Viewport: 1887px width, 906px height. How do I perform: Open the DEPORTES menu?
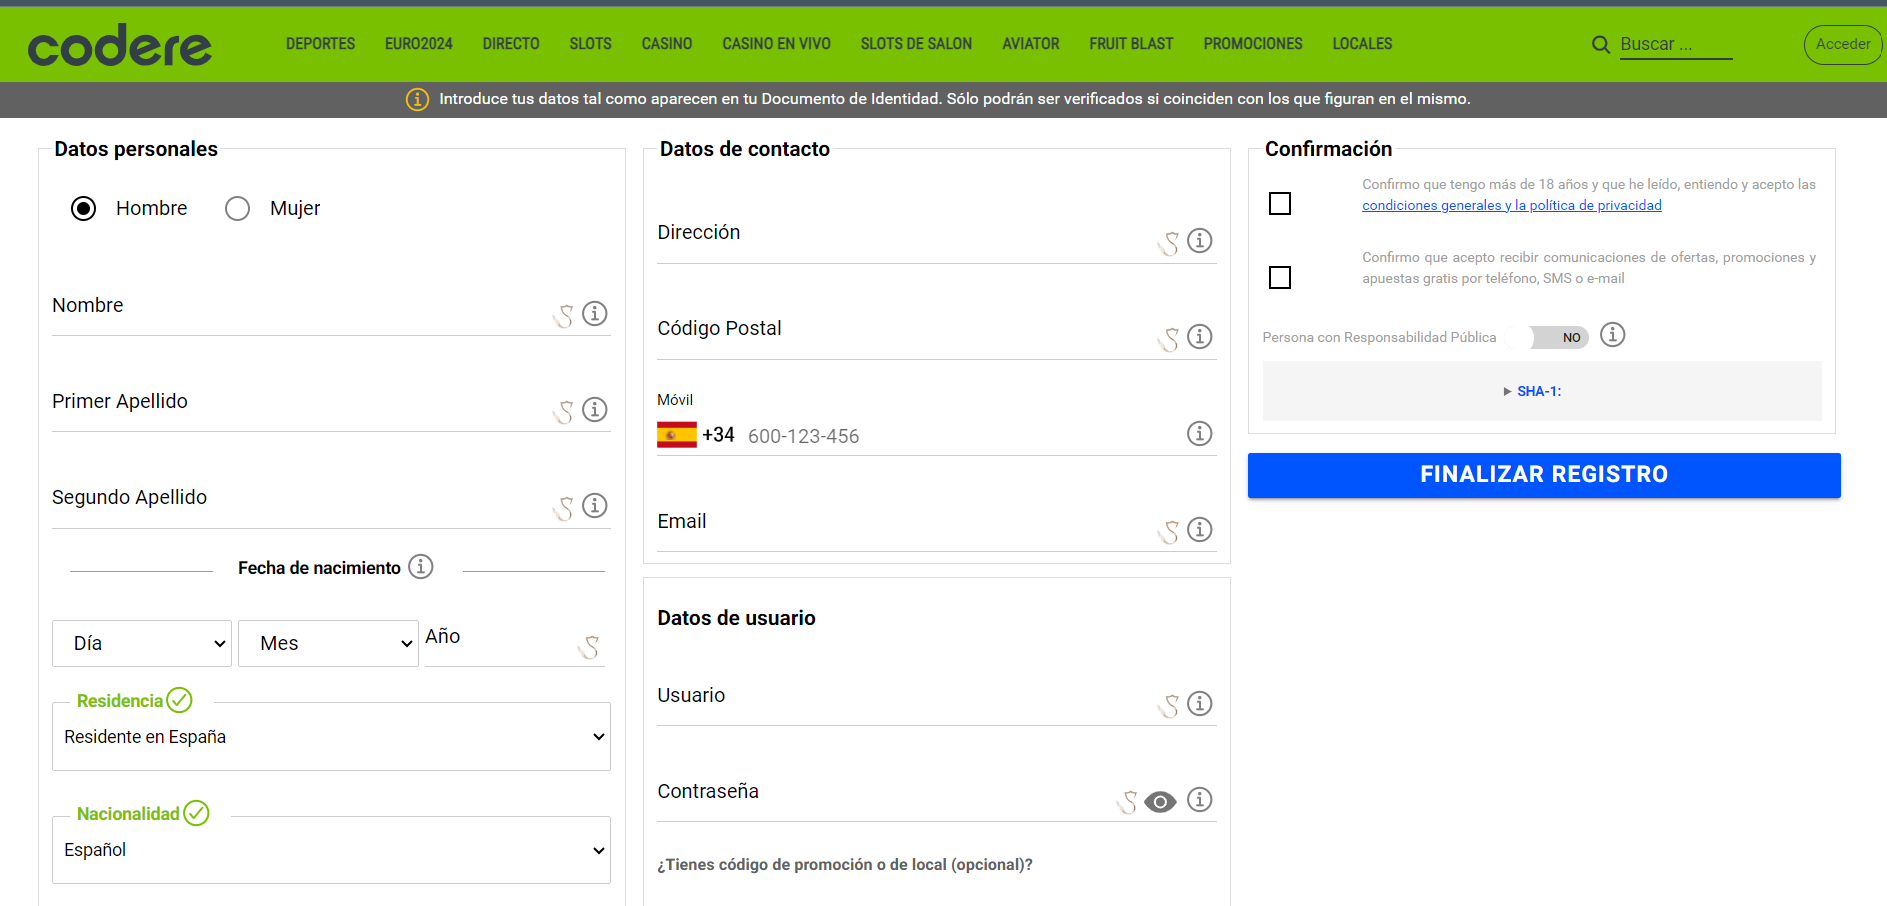tap(320, 44)
